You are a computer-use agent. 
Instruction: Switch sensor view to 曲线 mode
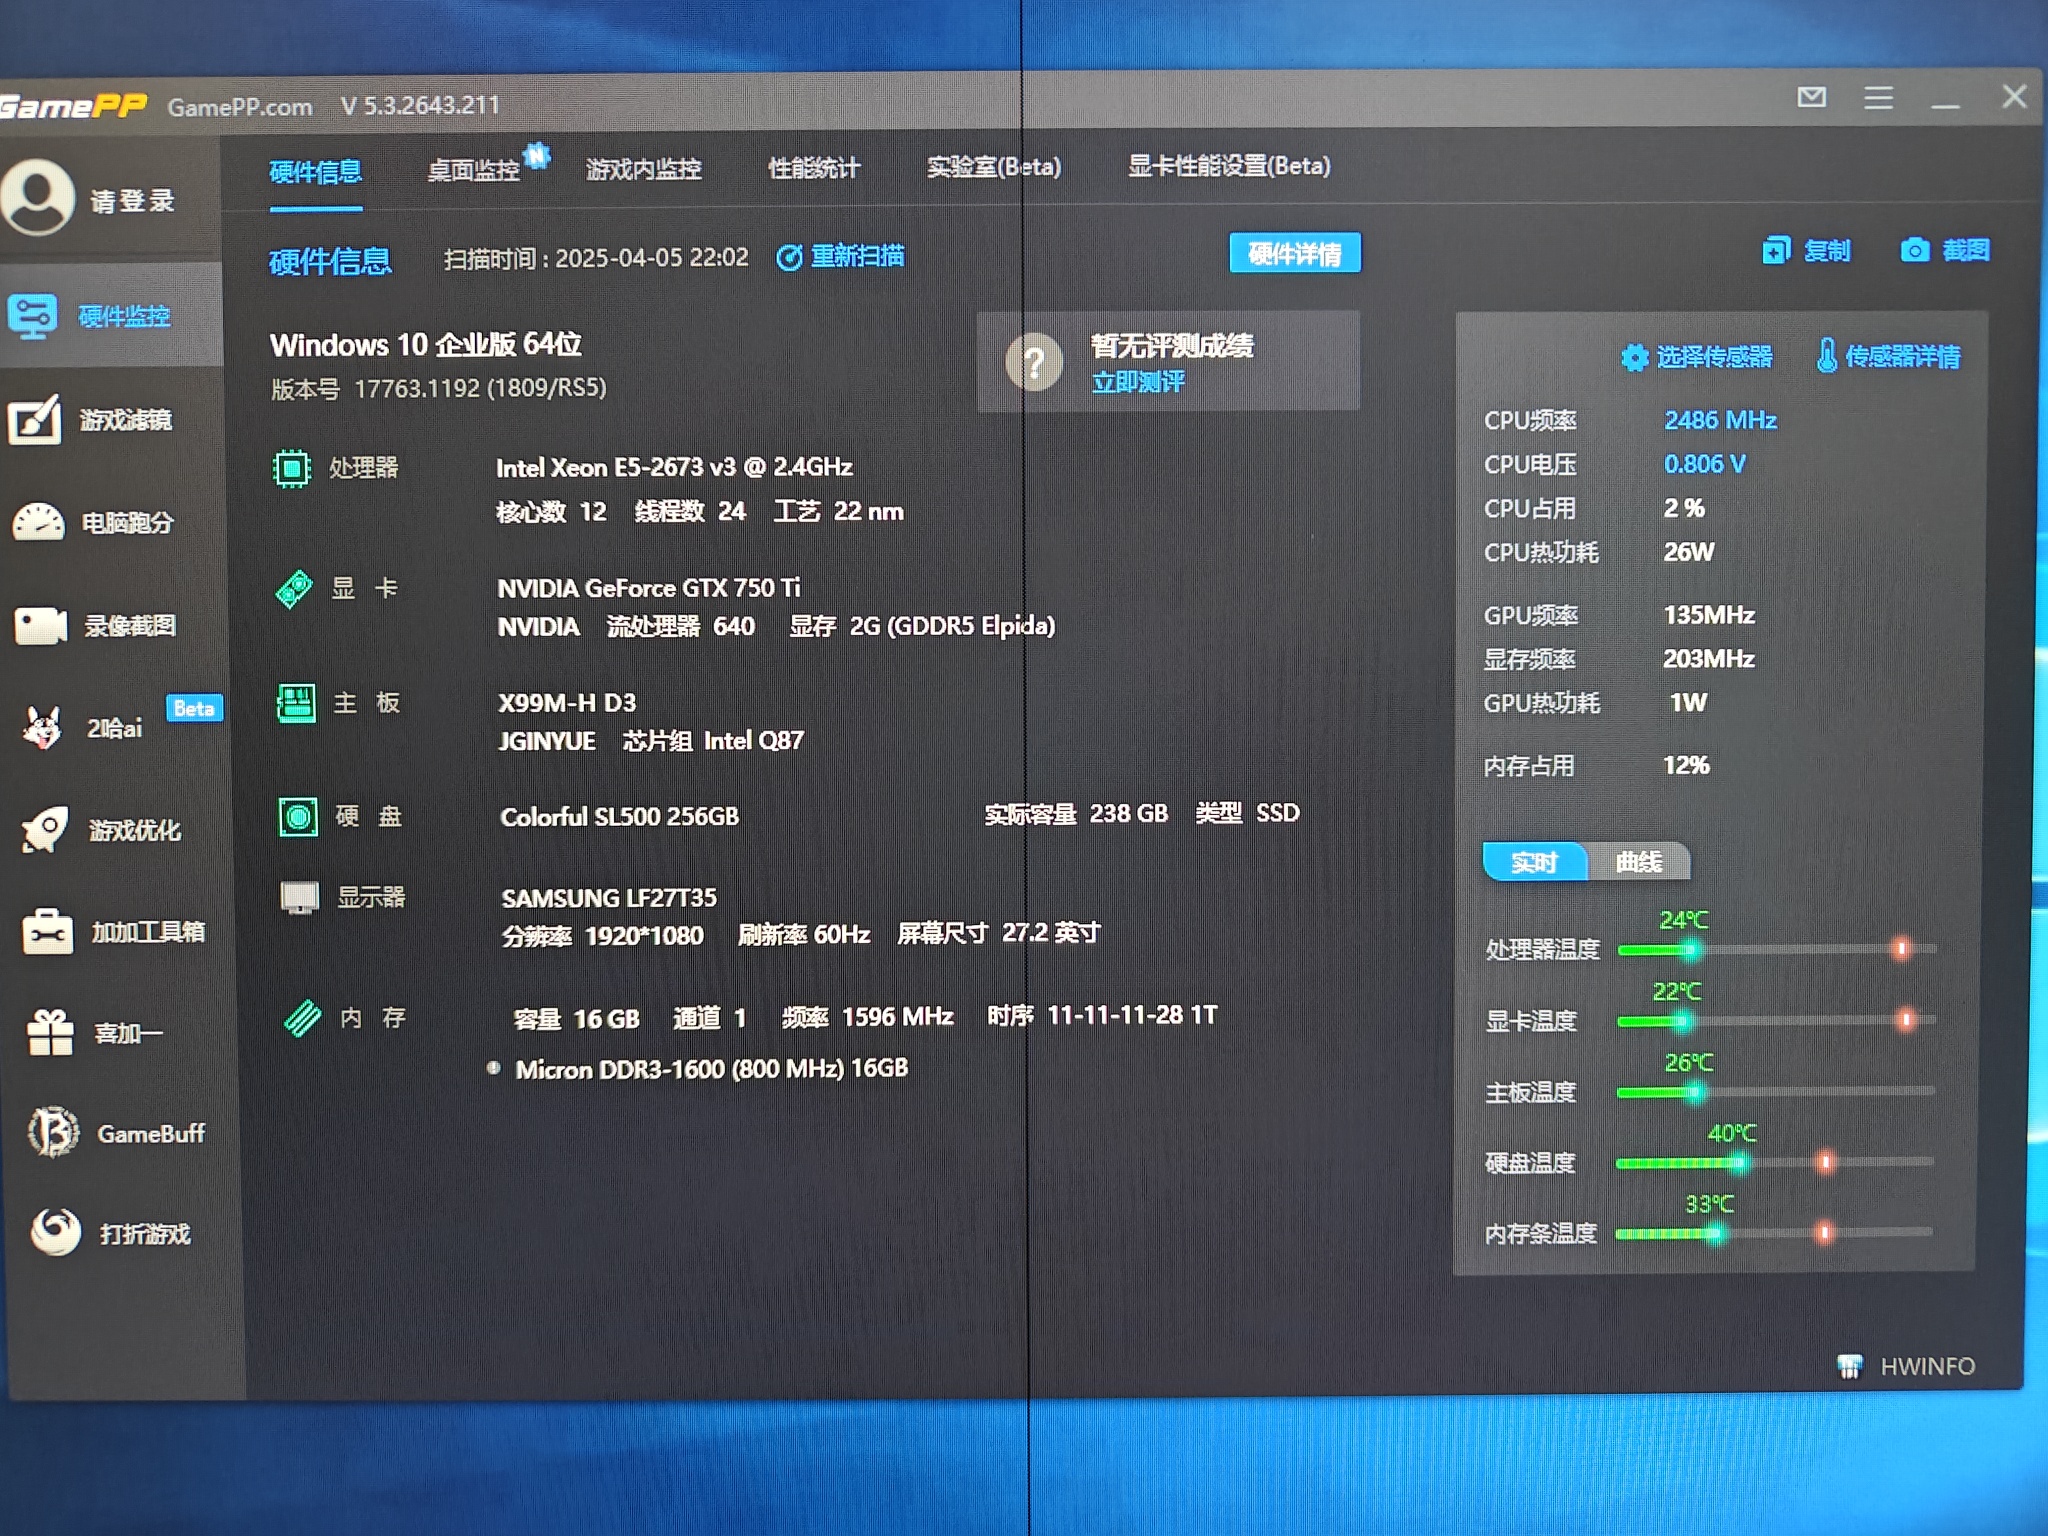pyautogui.click(x=1638, y=862)
